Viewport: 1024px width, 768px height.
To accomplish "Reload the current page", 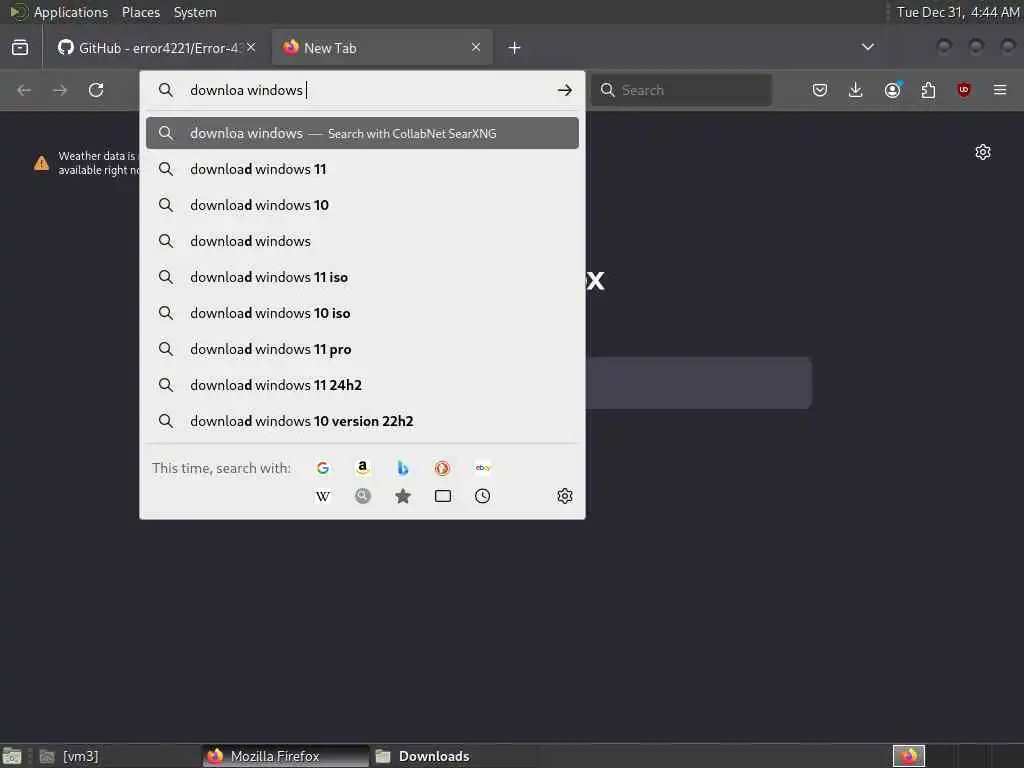I will click(96, 90).
